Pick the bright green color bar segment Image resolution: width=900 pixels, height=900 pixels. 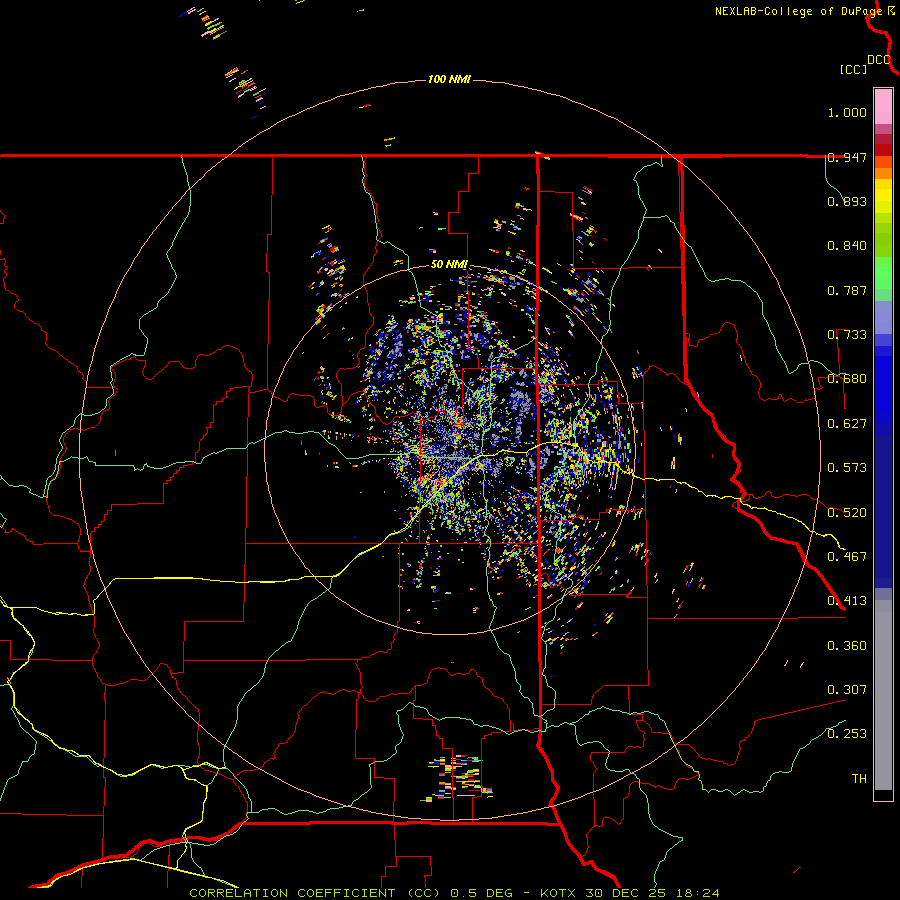883,273
